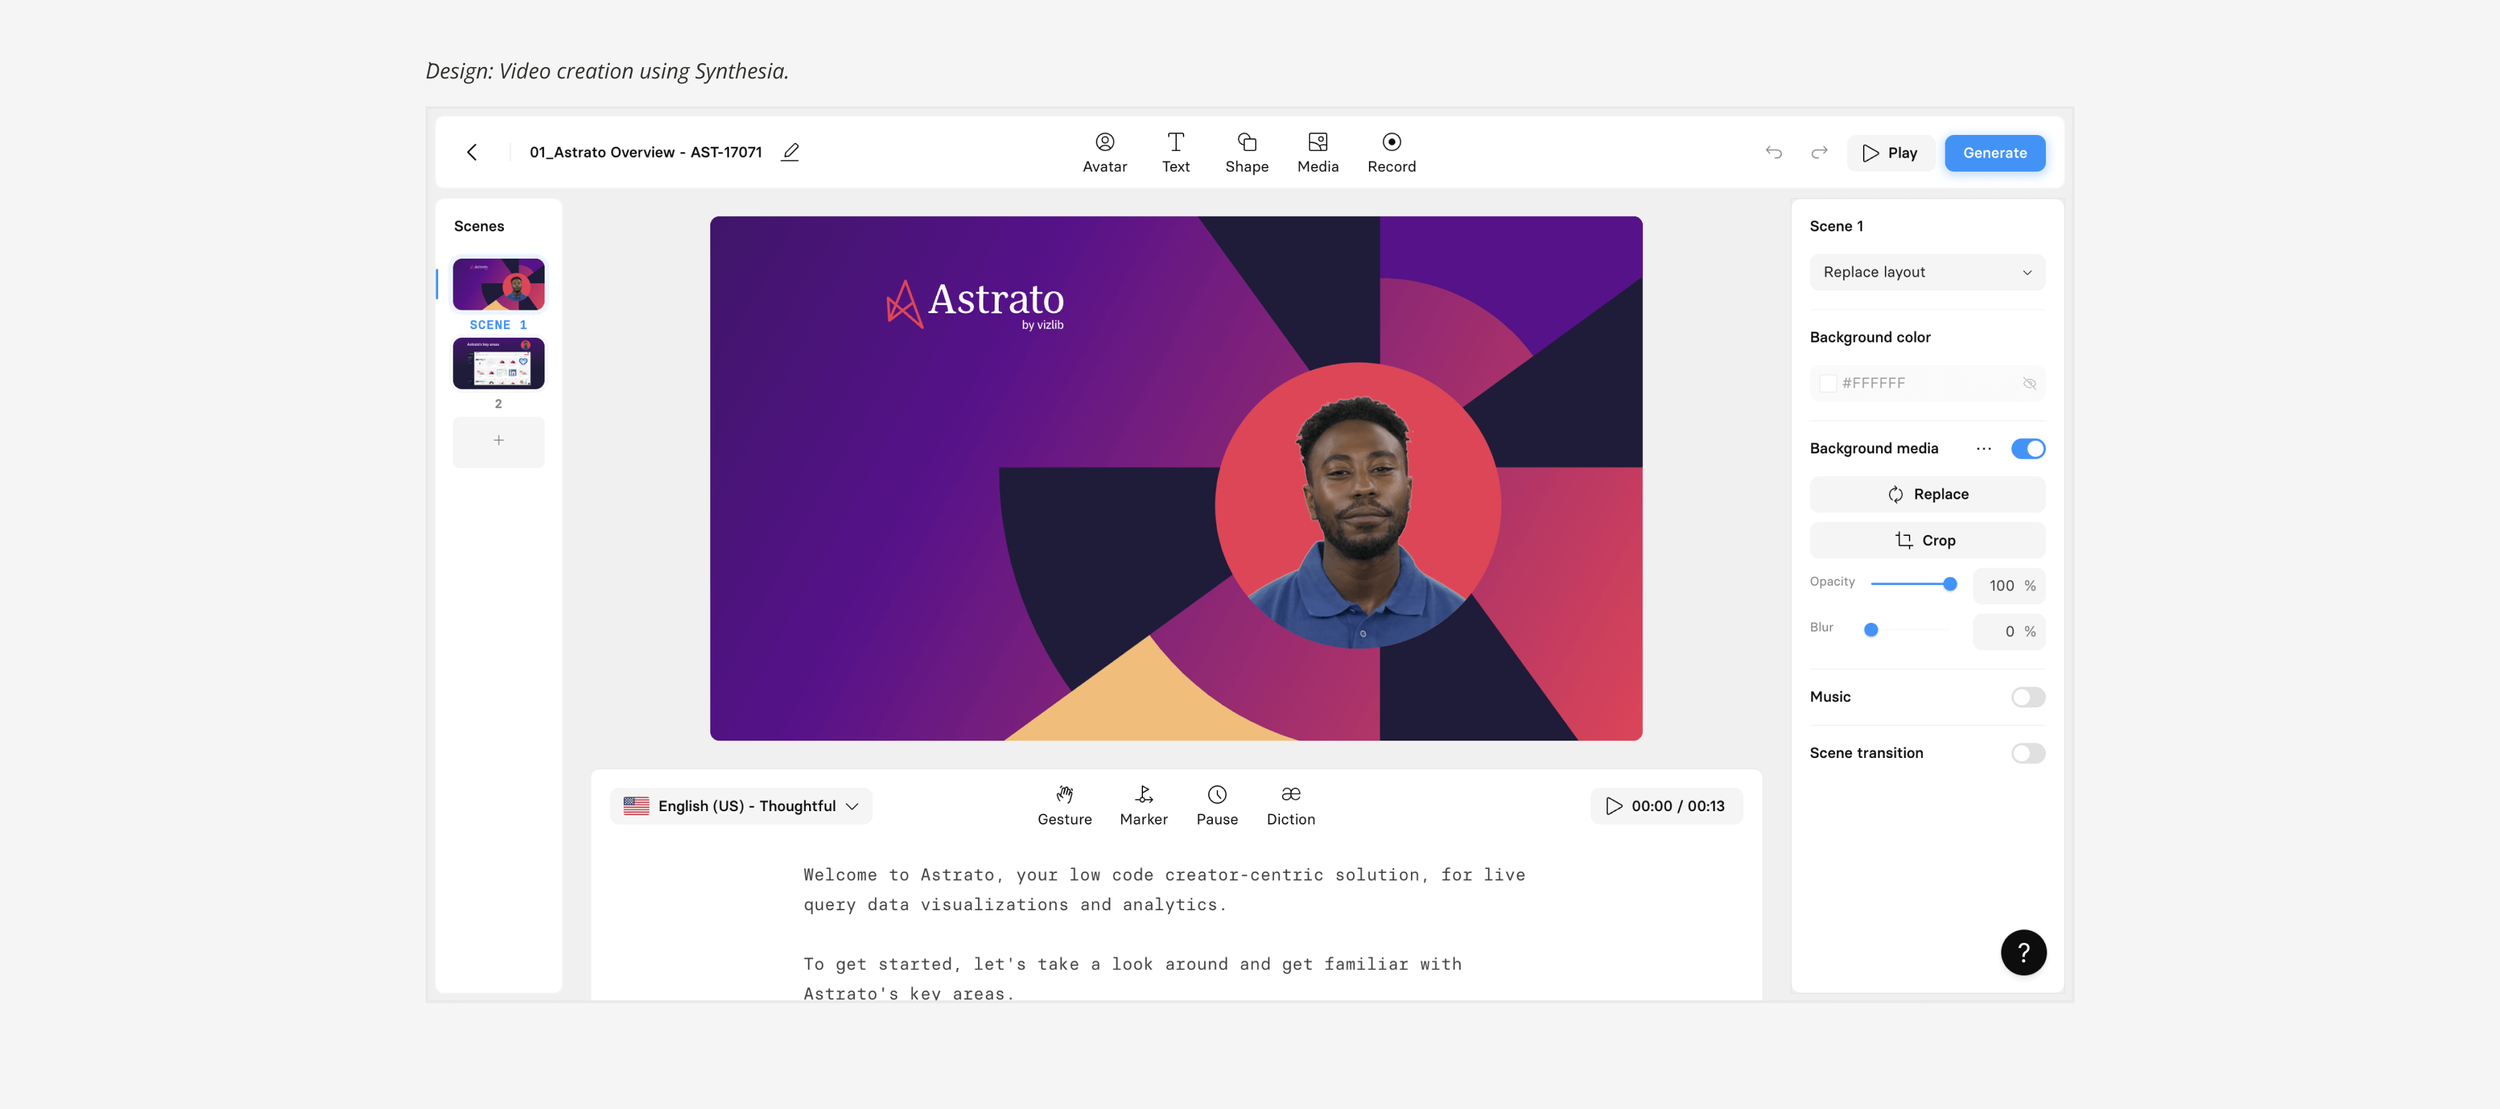Image resolution: width=2500 pixels, height=1109 pixels.
Task: Click the Crop background media button
Action: pyautogui.click(x=1926, y=540)
